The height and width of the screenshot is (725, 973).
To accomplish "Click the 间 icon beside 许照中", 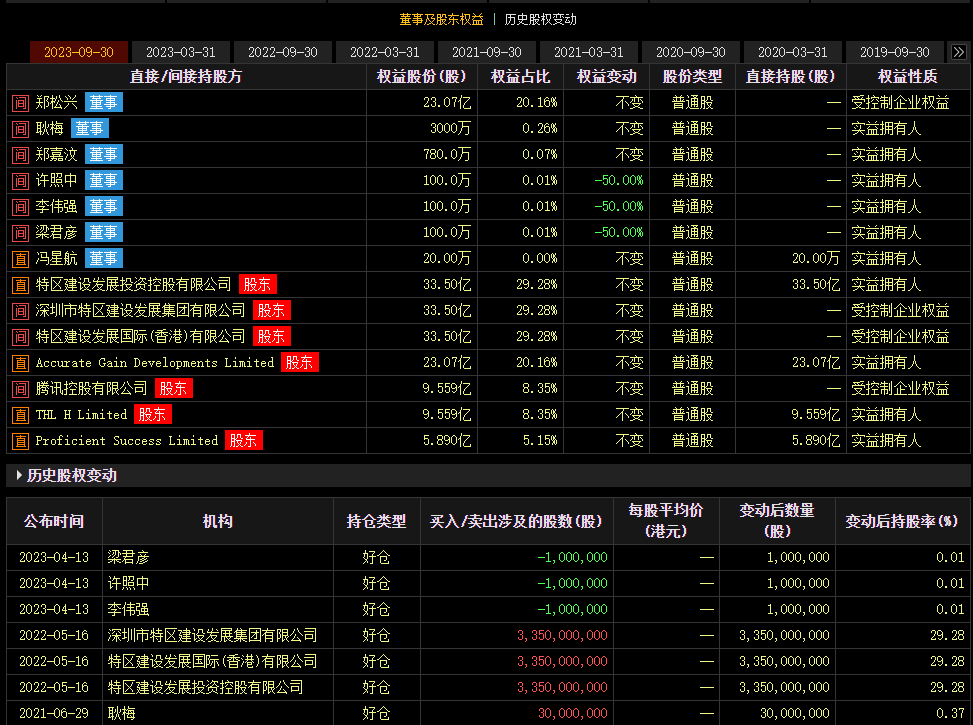I will pyautogui.click(x=20, y=180).
